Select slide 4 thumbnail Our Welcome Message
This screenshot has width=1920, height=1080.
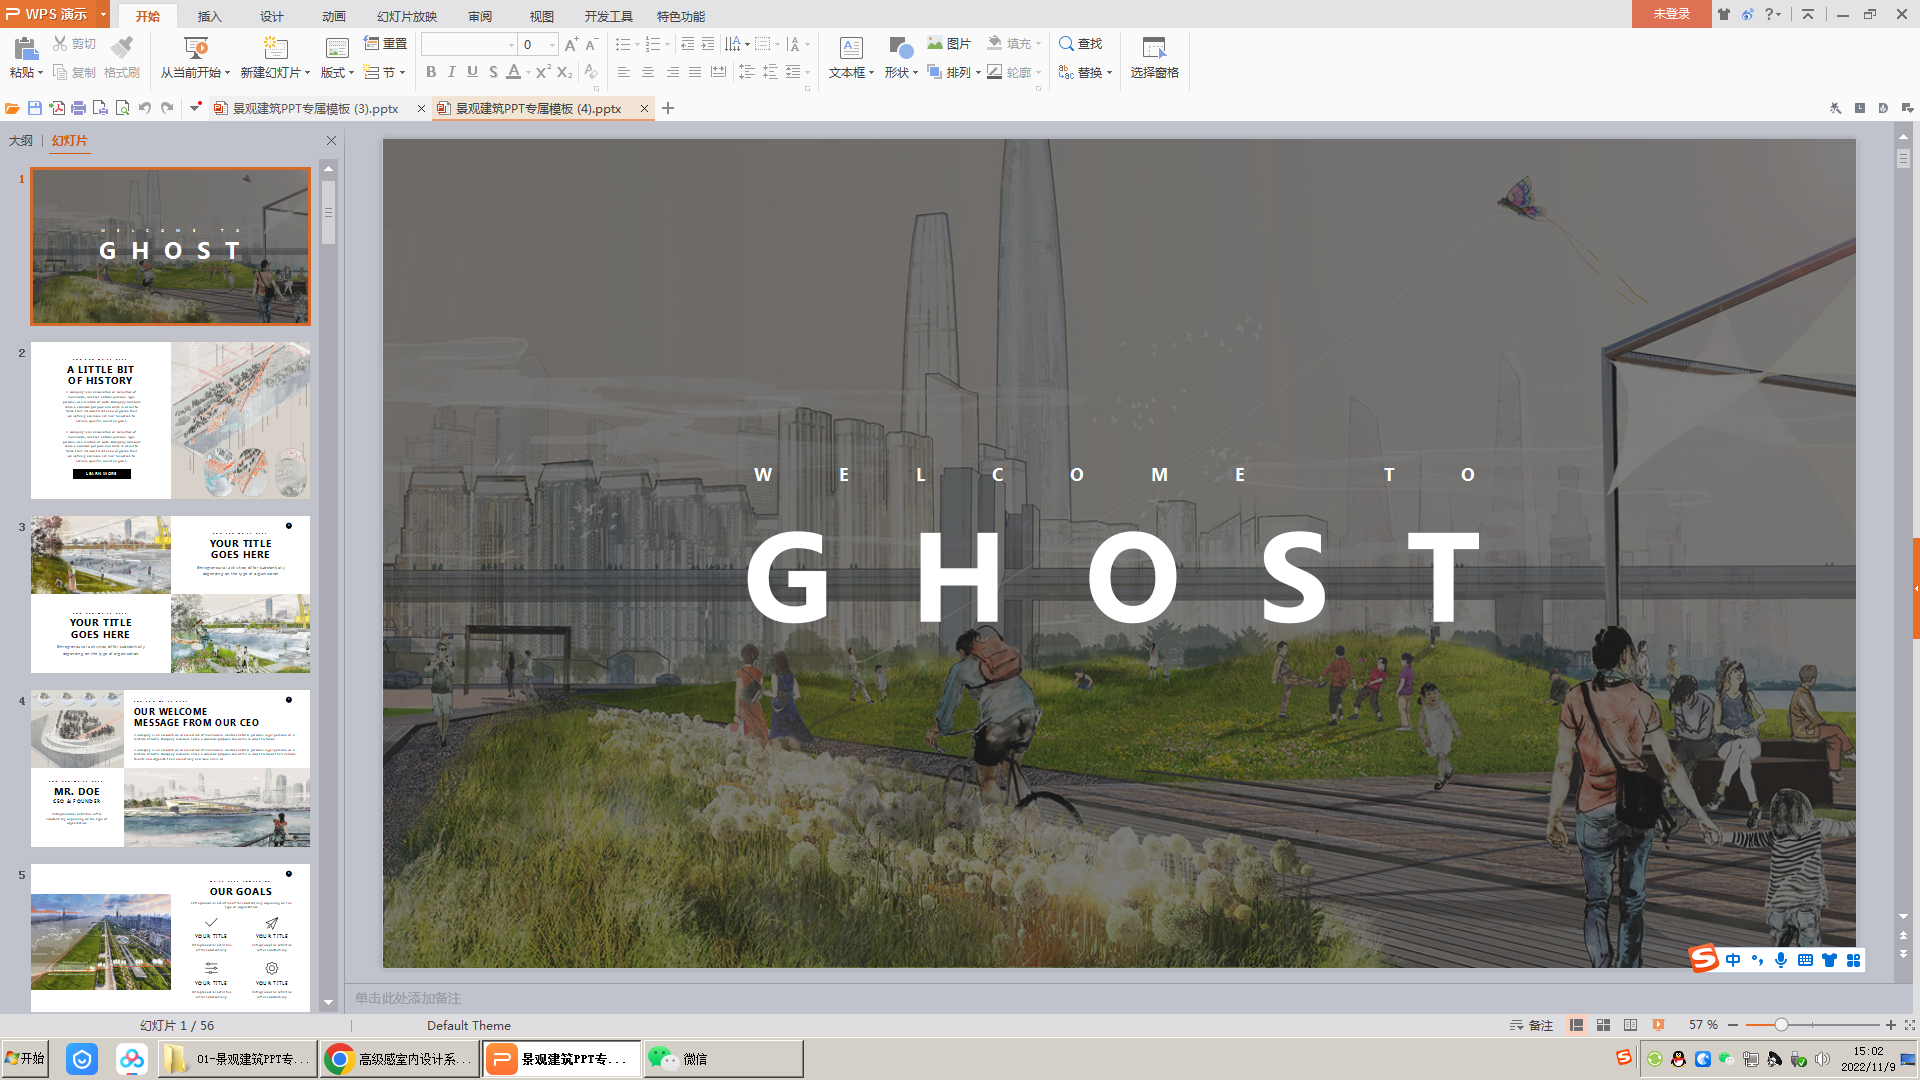pos(170,768)
